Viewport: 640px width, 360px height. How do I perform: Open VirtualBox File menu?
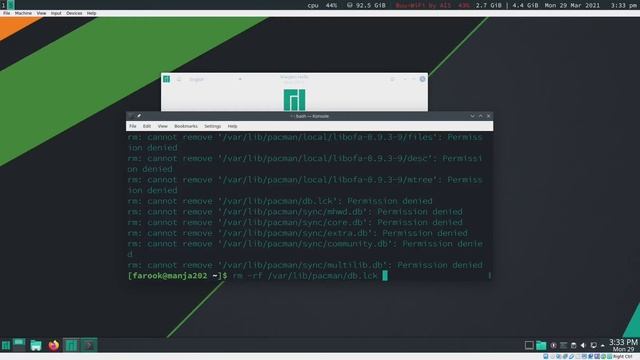point(7,13)
